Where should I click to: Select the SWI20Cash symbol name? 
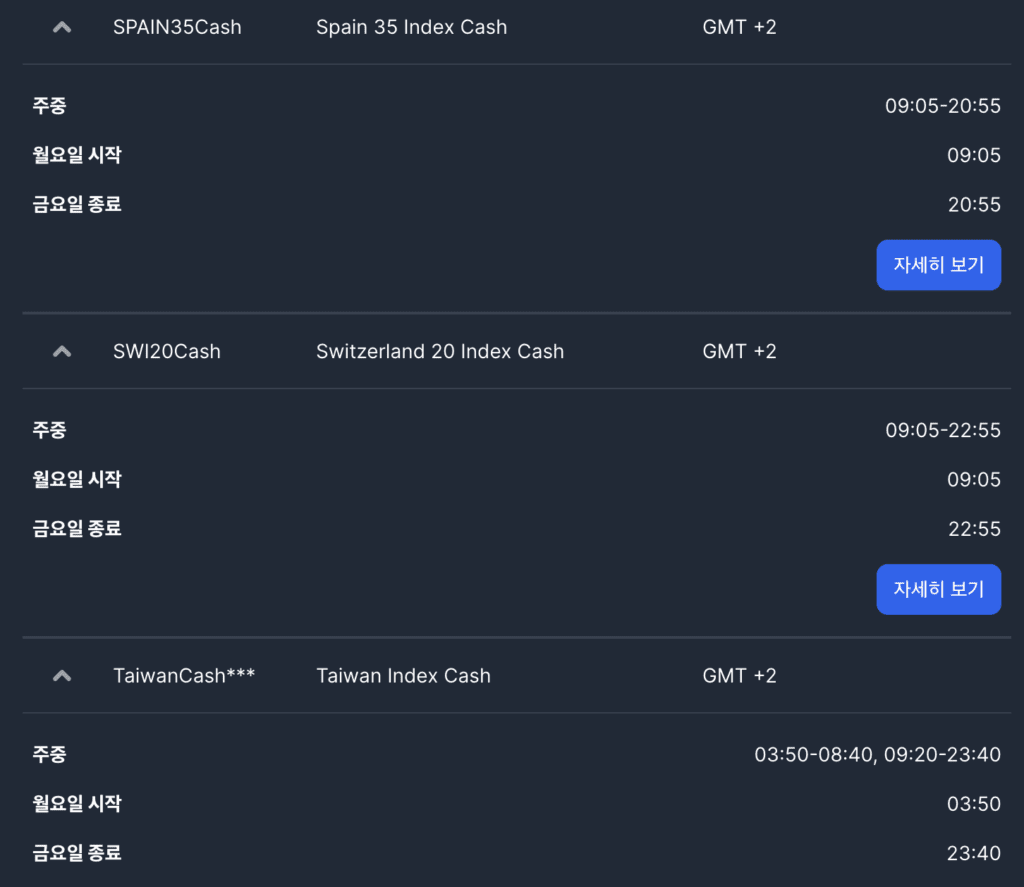click(x=167, y=351)
